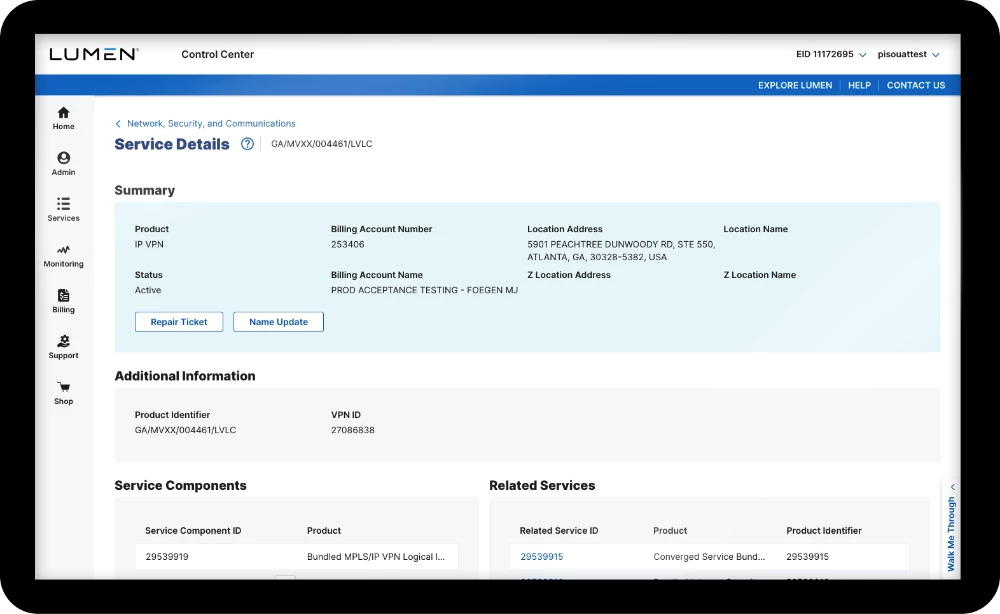The width and height of the screenshot is (1000, 614).
Task: Select service component row 29539919
Action: click(x=297, y=557)
